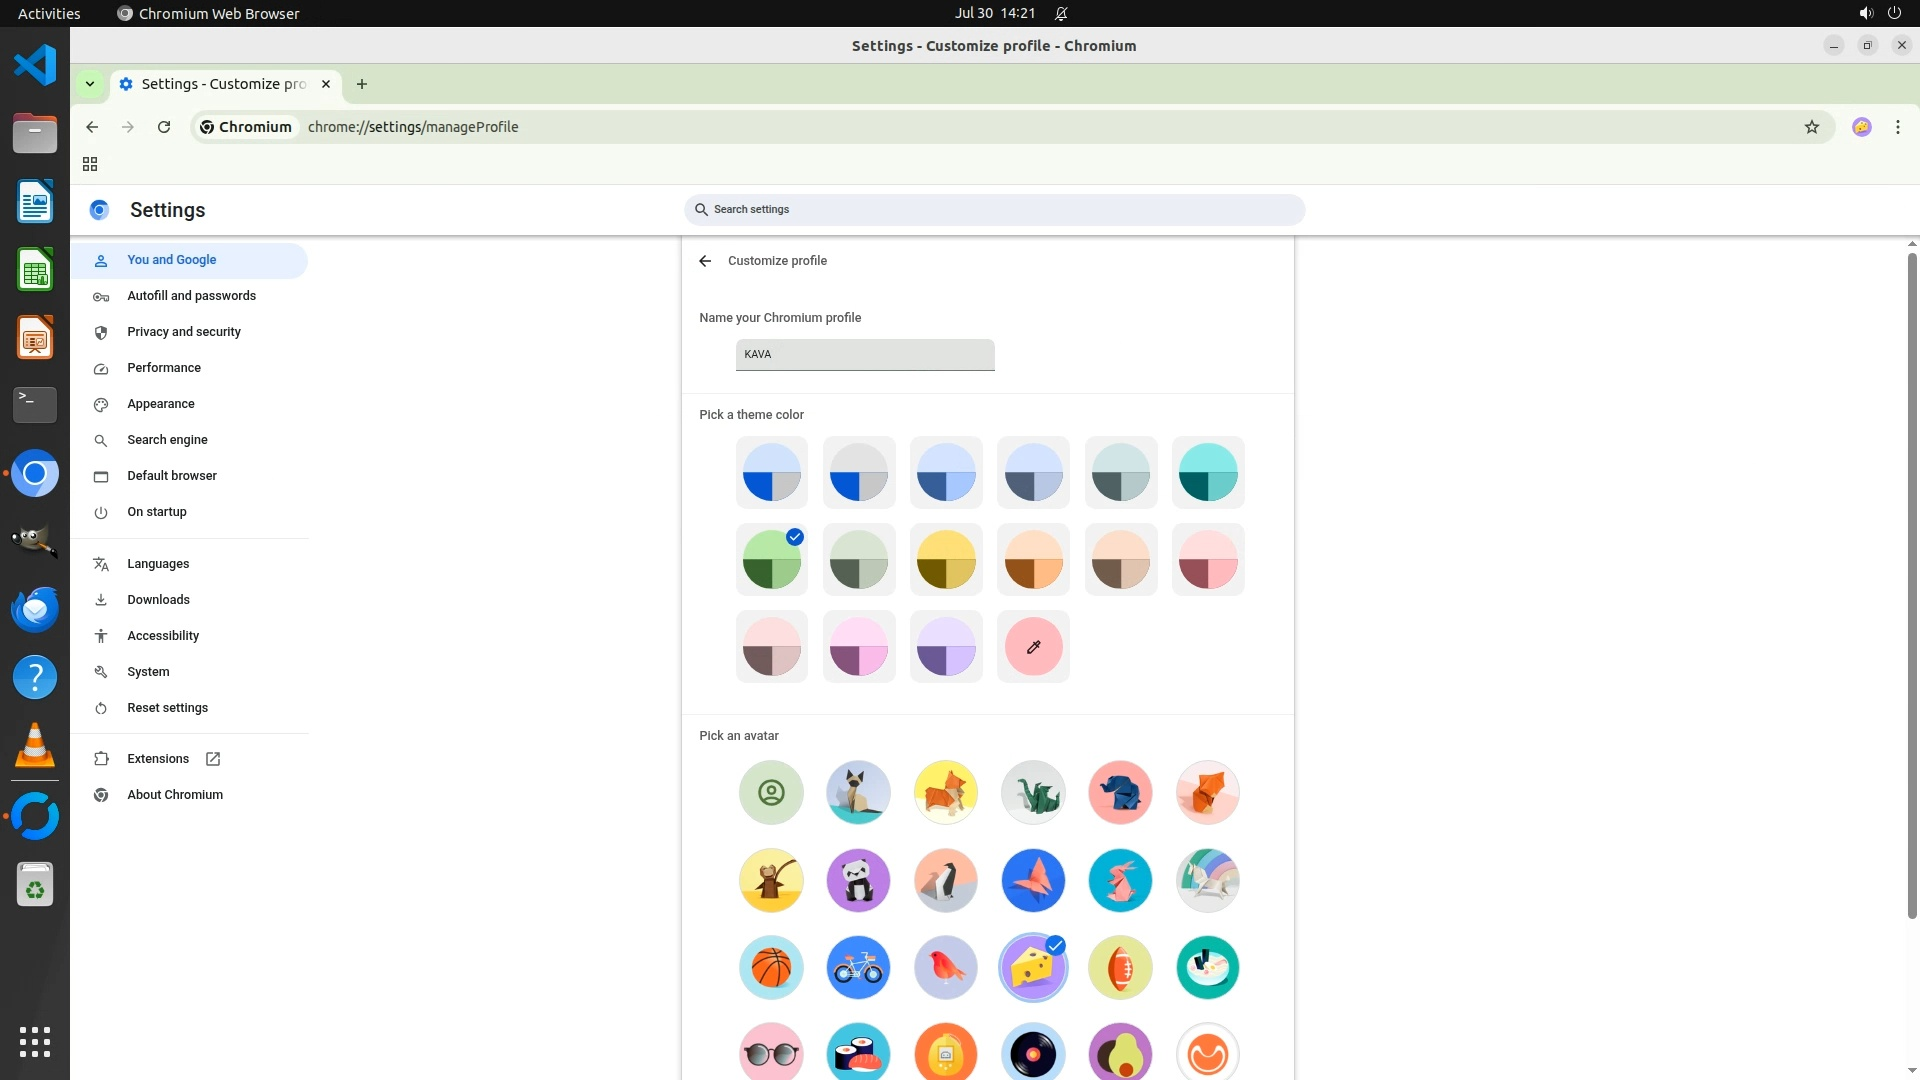Click the profile name field containing KAVA
This screenshot has height=1080, width=1920.
[x=865, y=355]
